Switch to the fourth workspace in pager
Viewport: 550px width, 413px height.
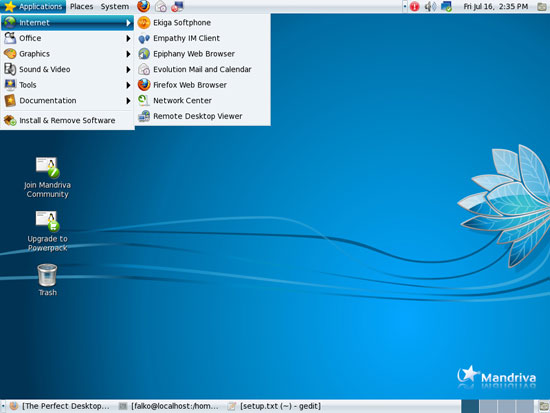pyautogui.click(x=525, y=406)
